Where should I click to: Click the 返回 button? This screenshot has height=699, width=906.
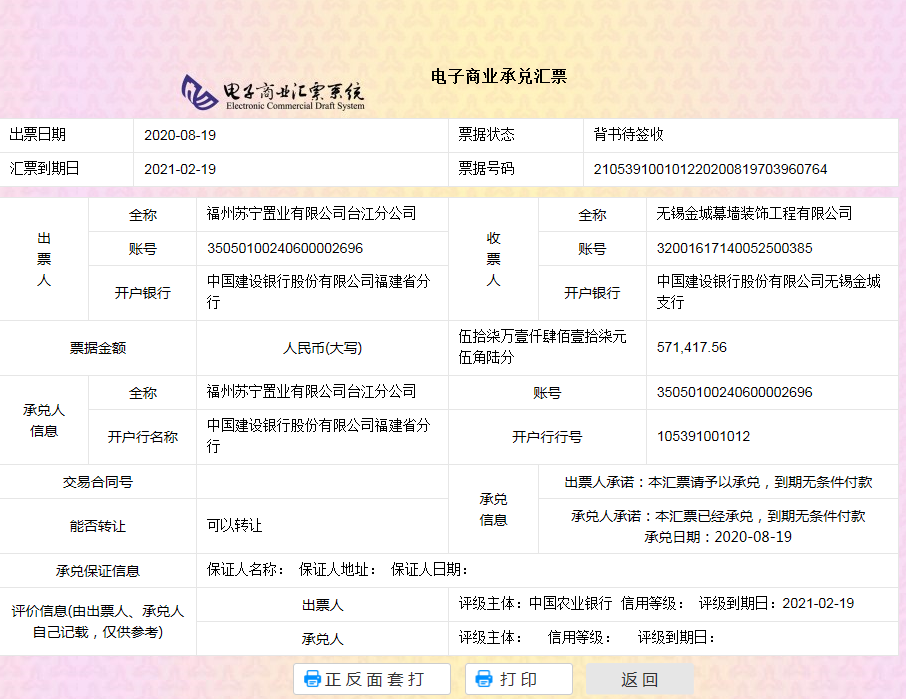[x=640, y=679]
